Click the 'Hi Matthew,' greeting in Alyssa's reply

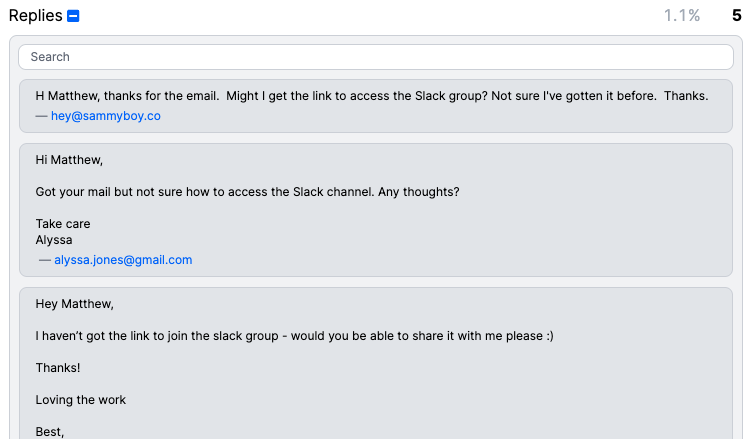tap(69, 160)
